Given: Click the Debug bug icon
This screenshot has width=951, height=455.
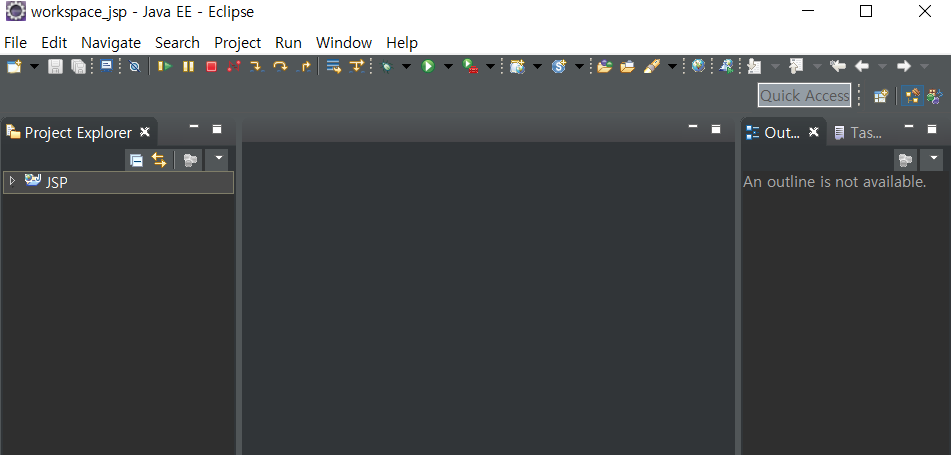Looking at the screenshot, I should coord(386,66).
